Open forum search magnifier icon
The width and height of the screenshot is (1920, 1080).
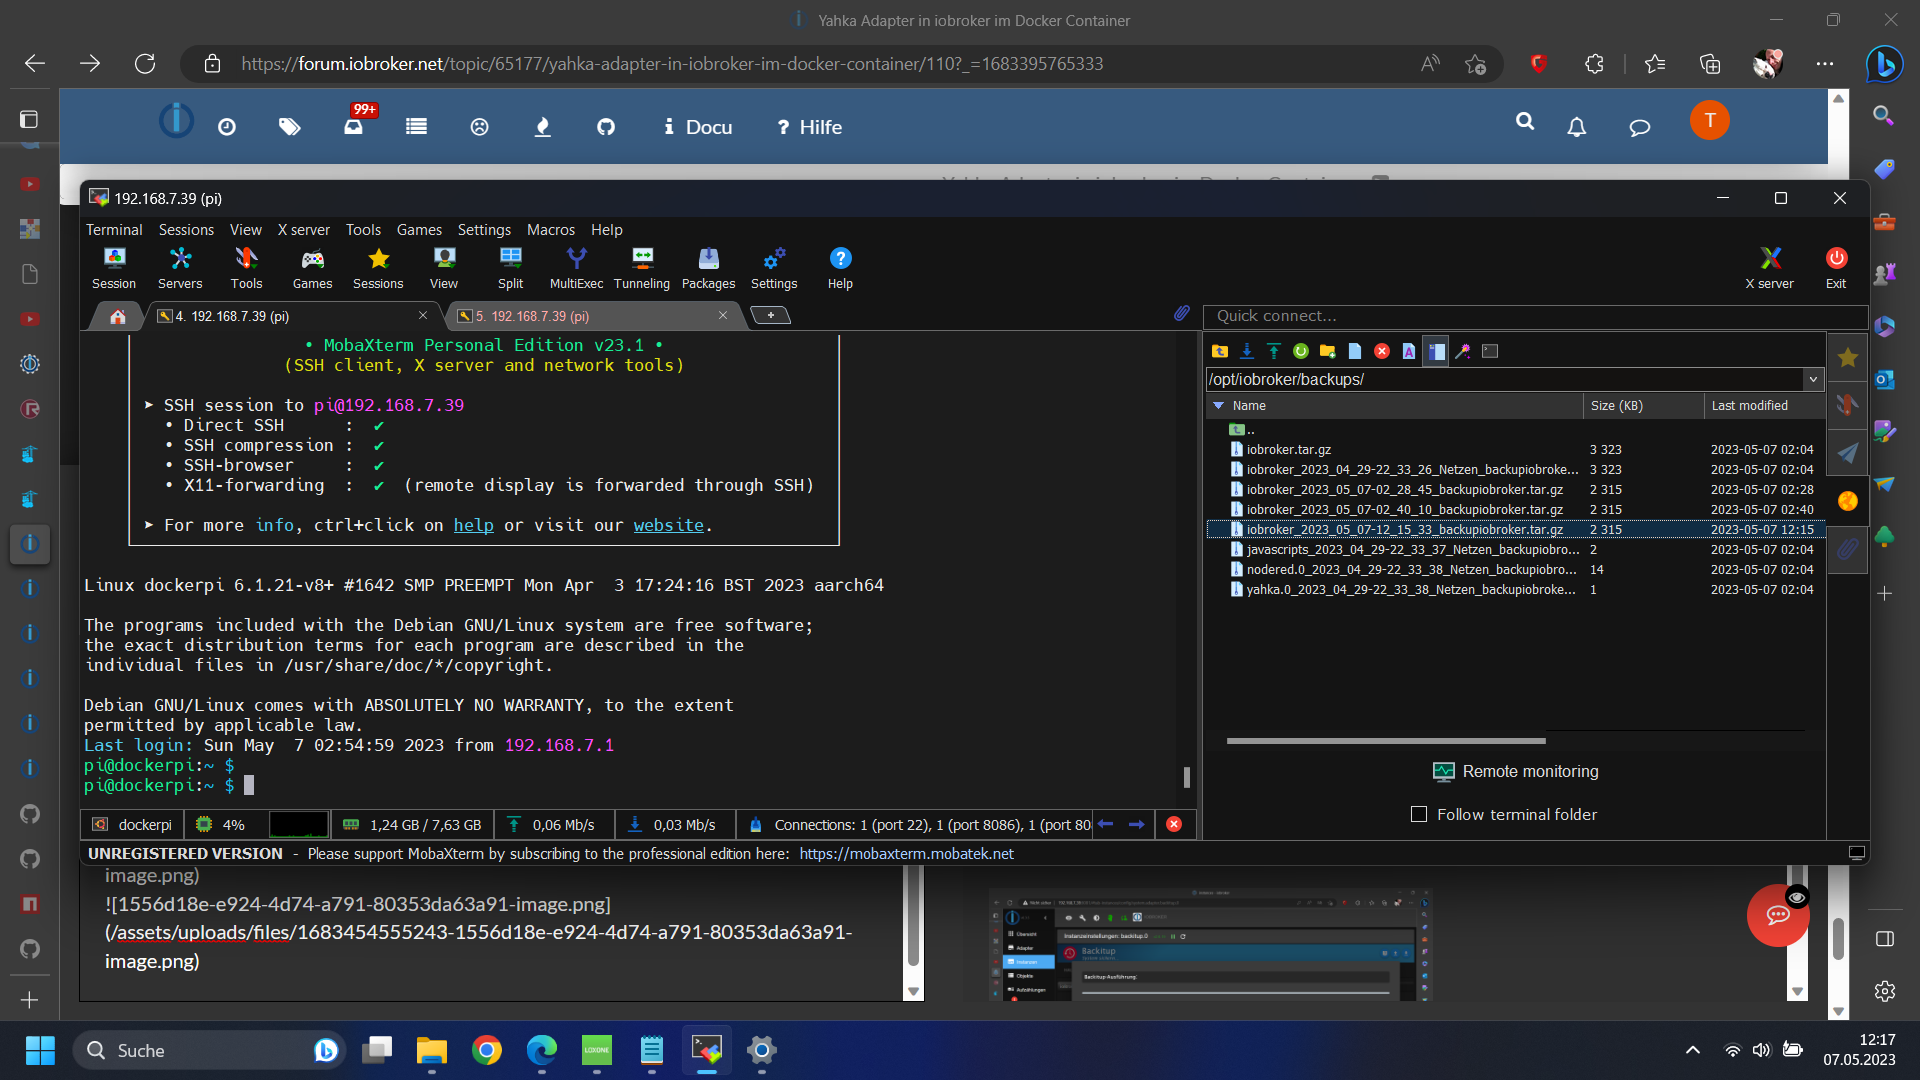tap(1524, 121)
